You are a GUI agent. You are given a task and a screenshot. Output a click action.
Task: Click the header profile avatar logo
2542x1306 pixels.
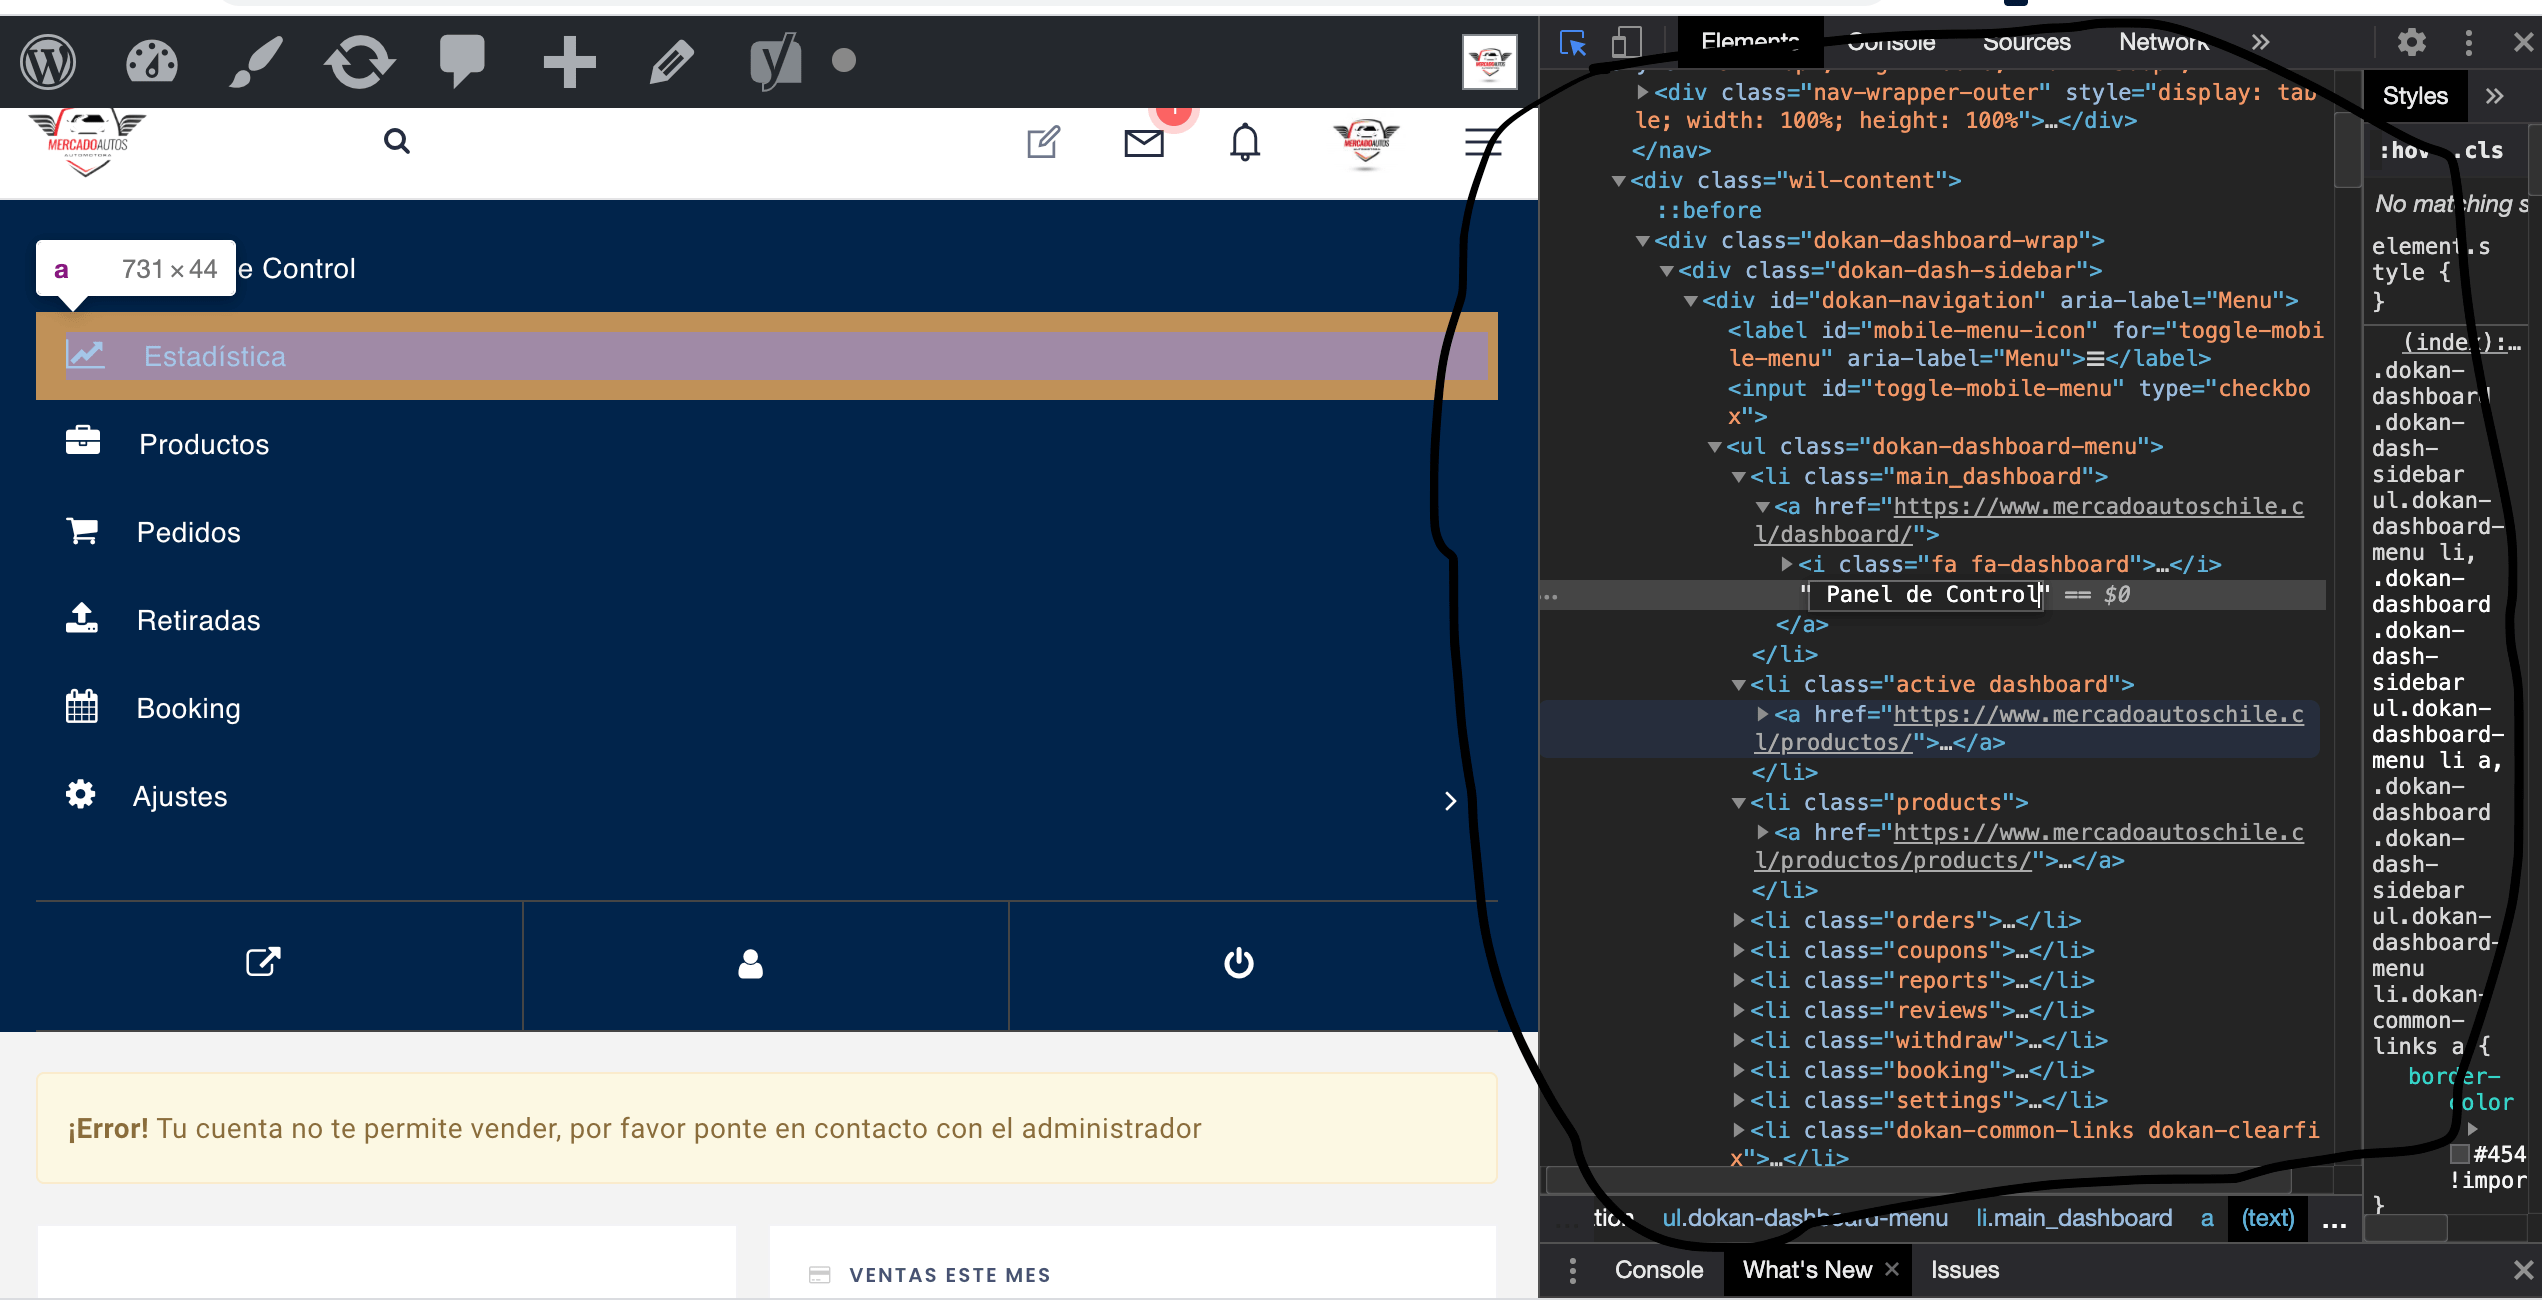[1365, 143]
